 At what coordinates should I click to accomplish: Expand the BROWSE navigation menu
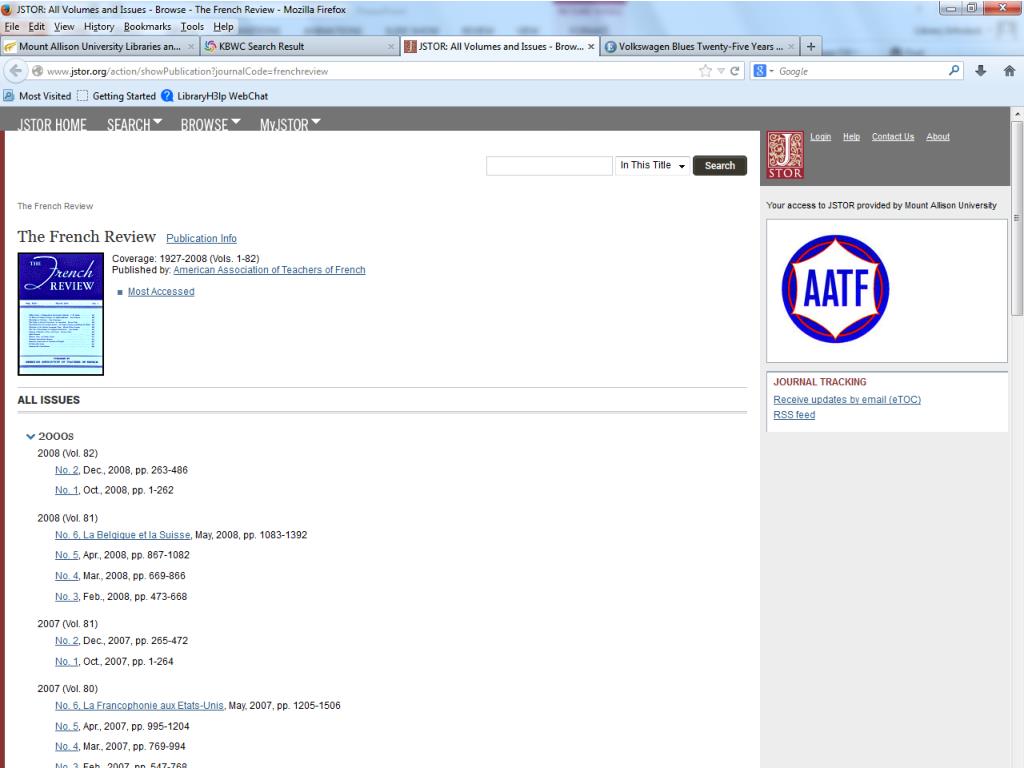click(x=210, y=124)
